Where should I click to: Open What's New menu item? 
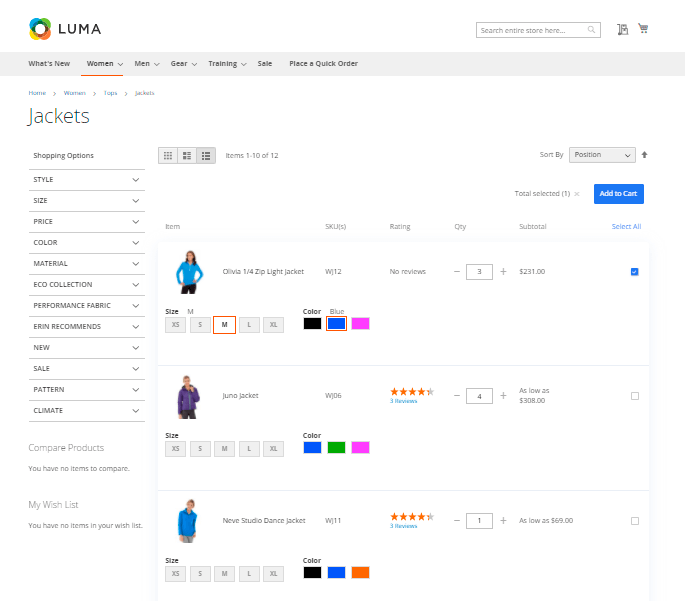(x=49, y=64)
